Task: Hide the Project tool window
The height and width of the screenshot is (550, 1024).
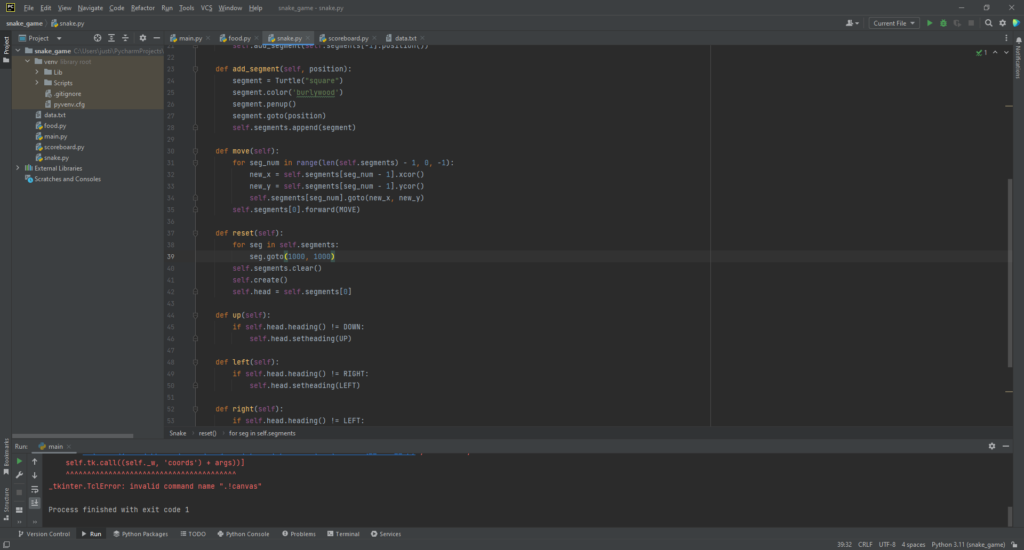Action: 157,38
